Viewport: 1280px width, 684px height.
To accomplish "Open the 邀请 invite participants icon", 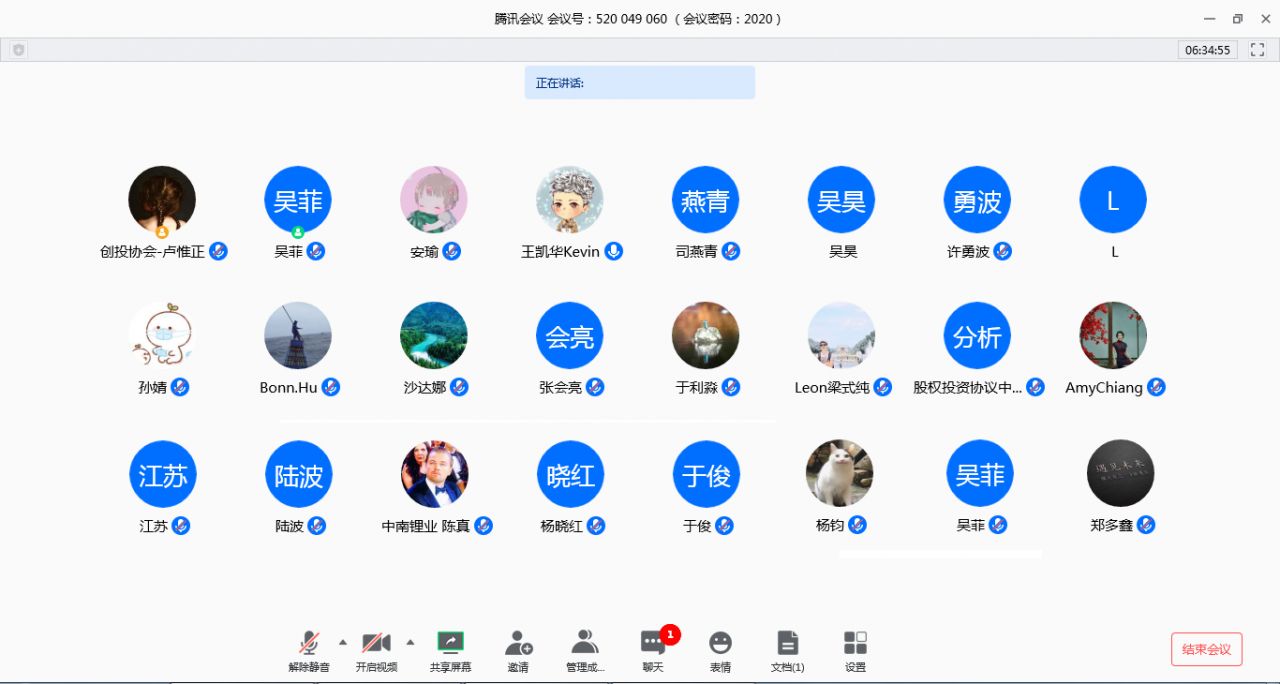I will point(518,643).
